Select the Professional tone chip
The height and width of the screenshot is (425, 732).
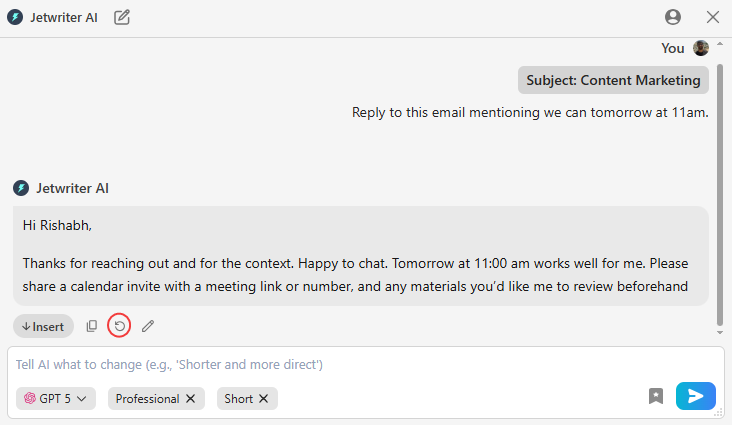147,399
